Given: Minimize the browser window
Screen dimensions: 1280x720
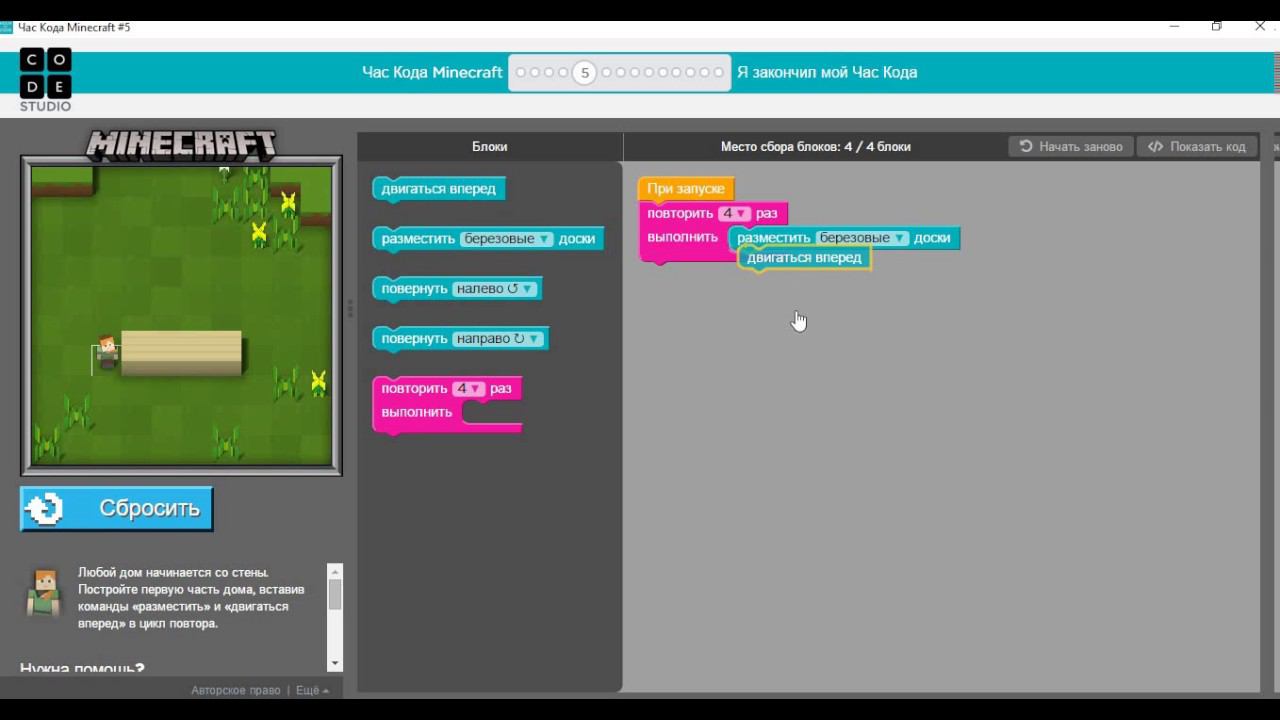Looking at the screenshot, I should 1174,27.
